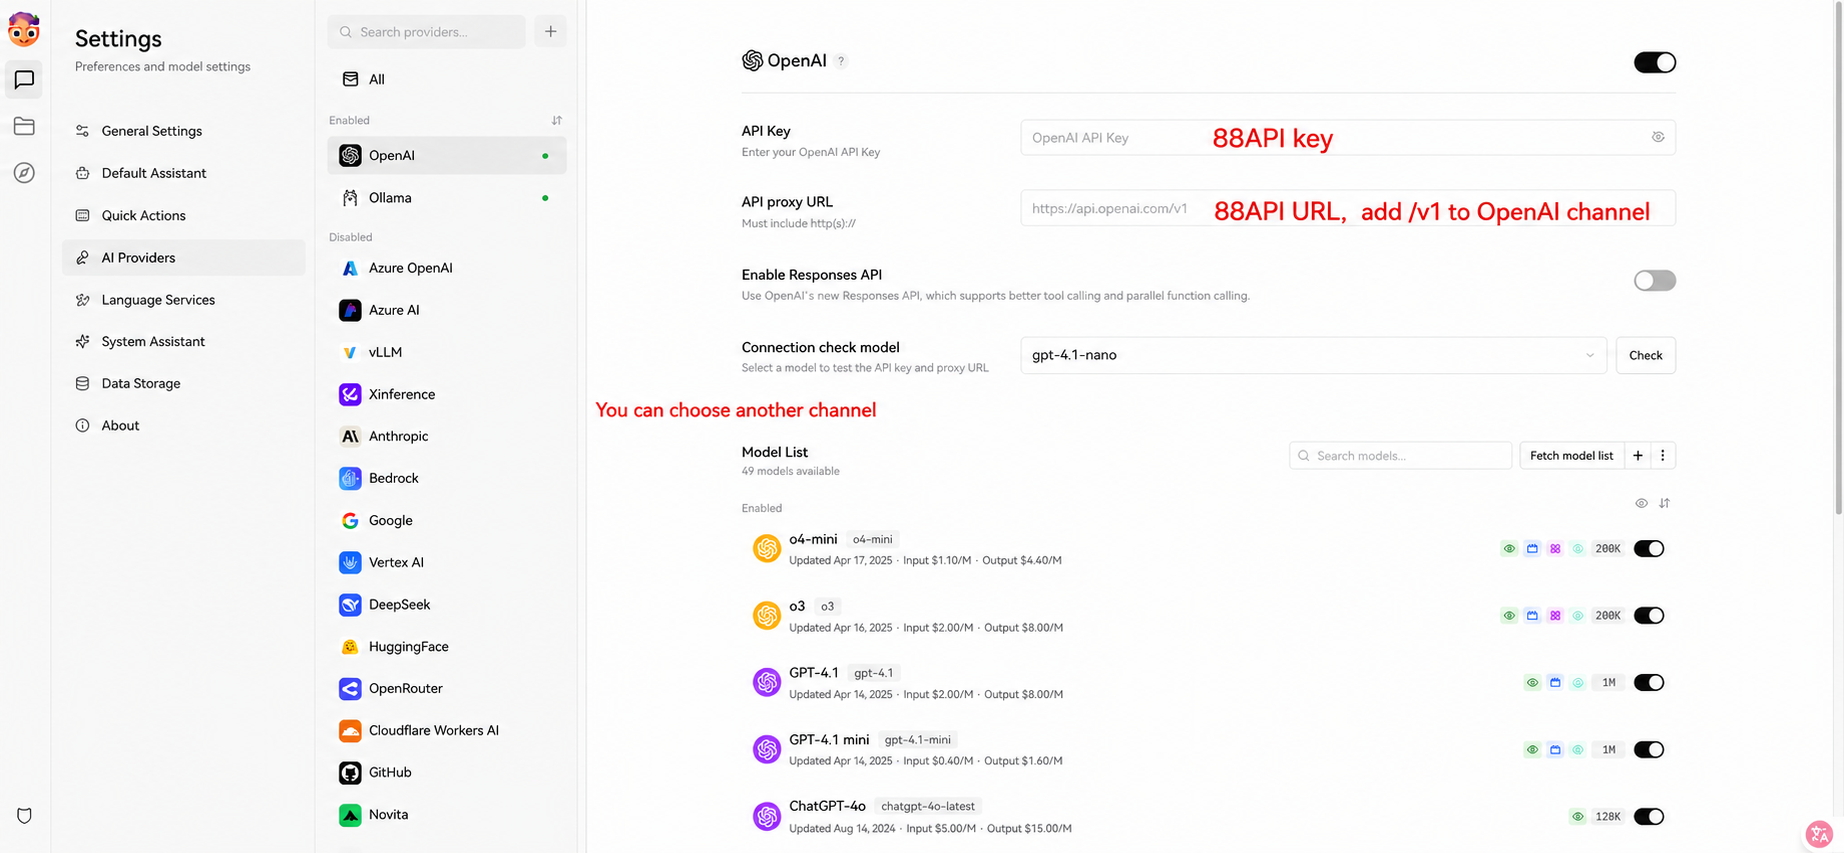Image resolution: width=1844 pixels, height=853 pixels.
Task: Select the Azure AI provider icon
Action: (x=350, y=310)
